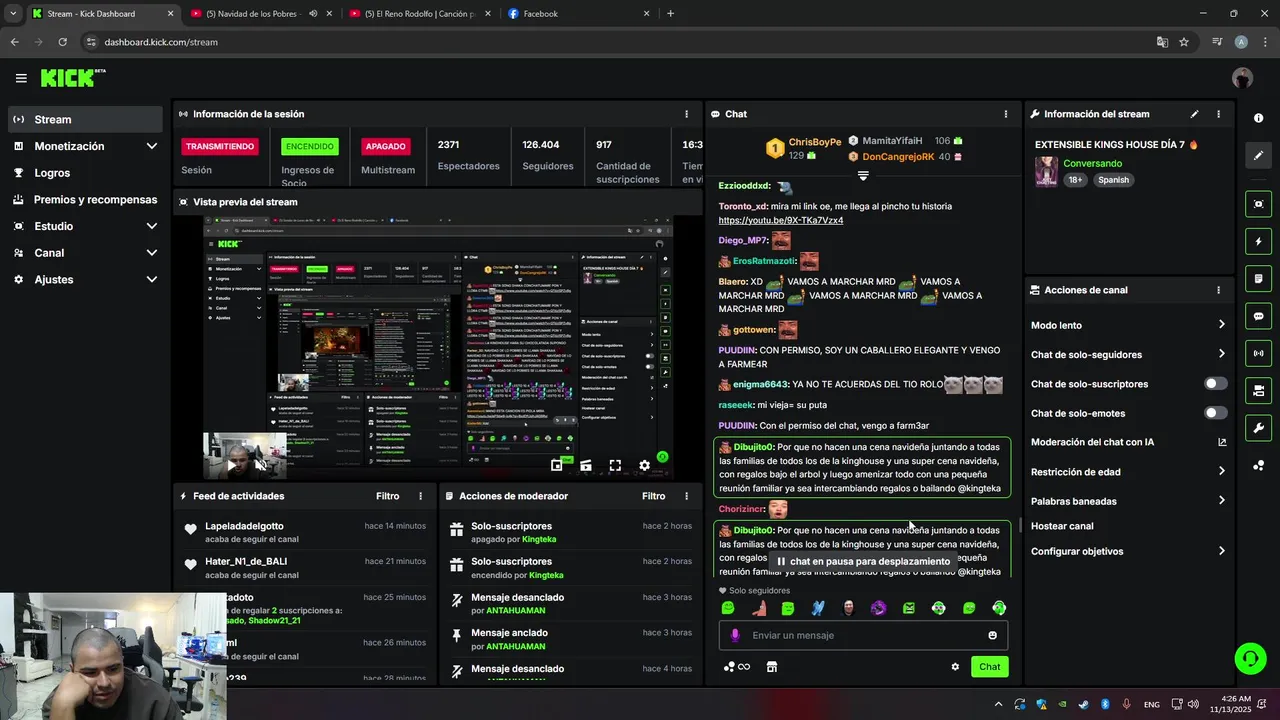Toggle Chat de solo-emotes switch
This screenshot has height=720, width=1280.
[1216, 413]
